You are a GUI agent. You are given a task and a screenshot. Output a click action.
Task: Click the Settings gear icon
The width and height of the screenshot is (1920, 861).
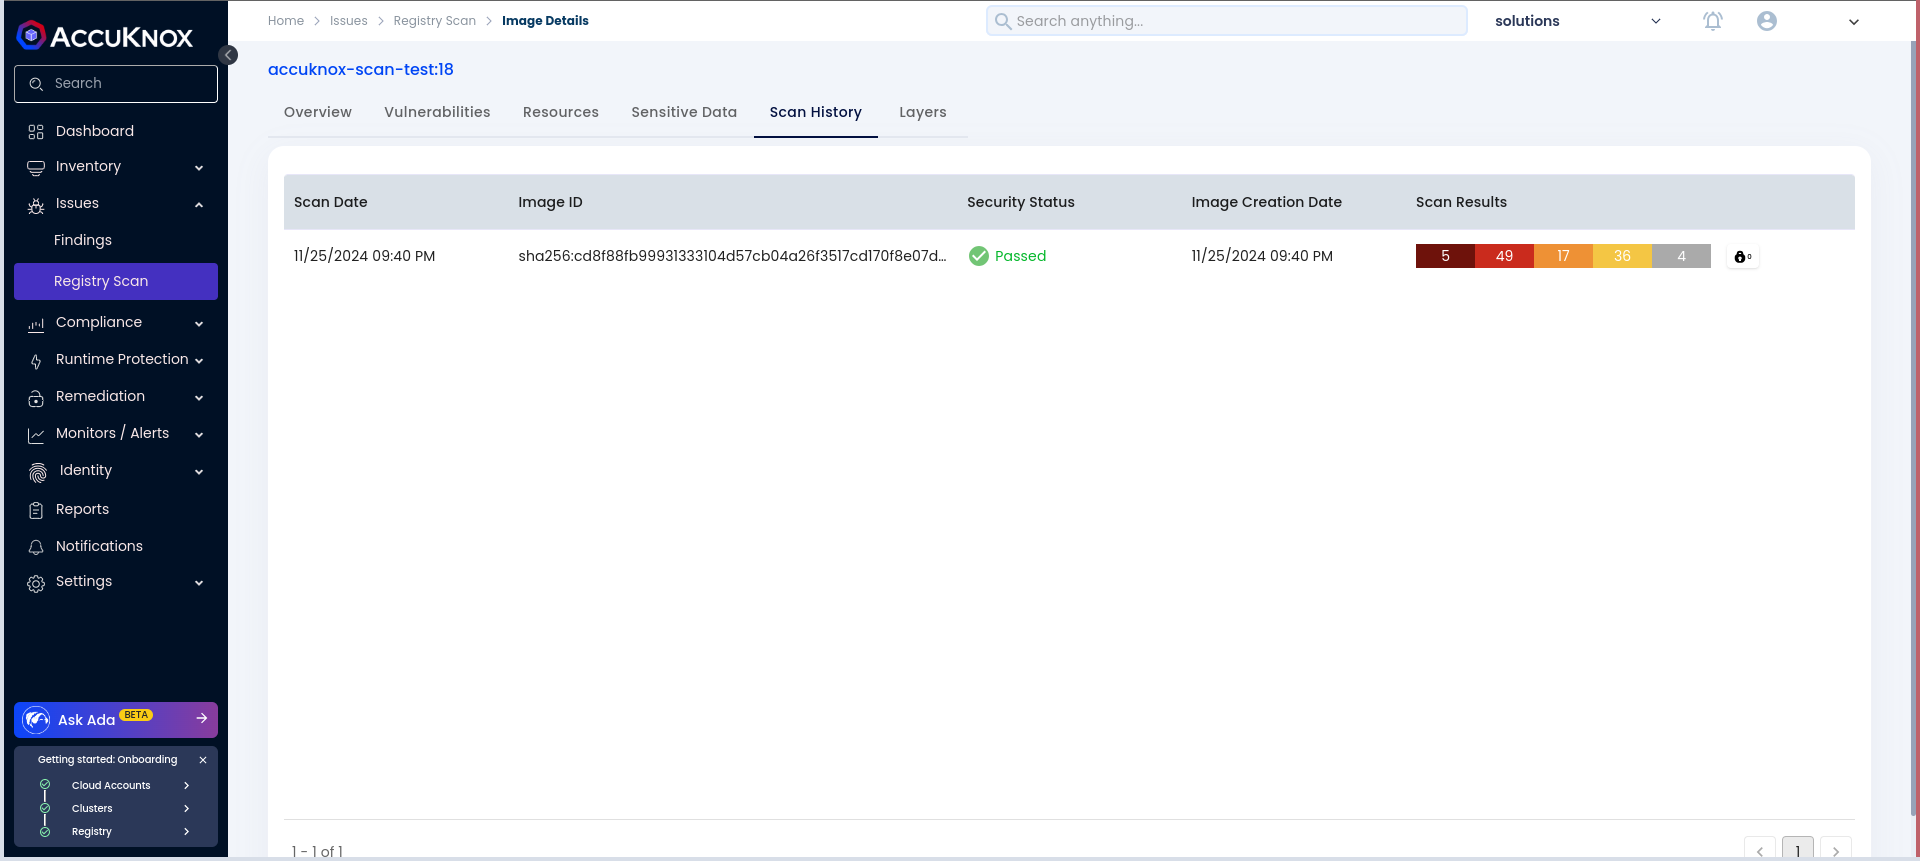point(36,583)
